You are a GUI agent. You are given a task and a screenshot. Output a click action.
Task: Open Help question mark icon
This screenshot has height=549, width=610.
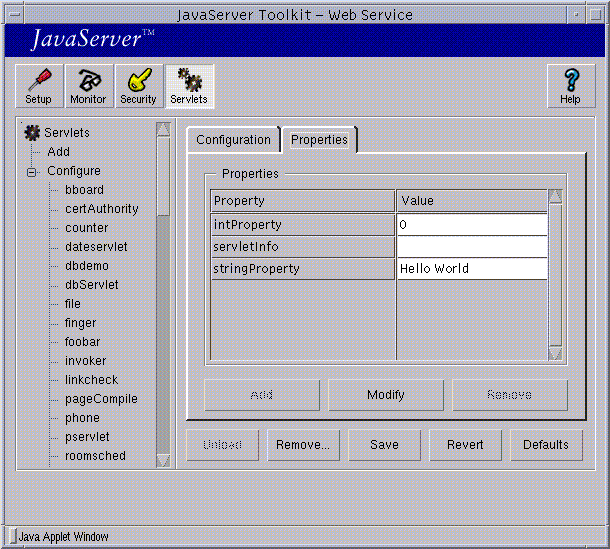pos(571,86)
